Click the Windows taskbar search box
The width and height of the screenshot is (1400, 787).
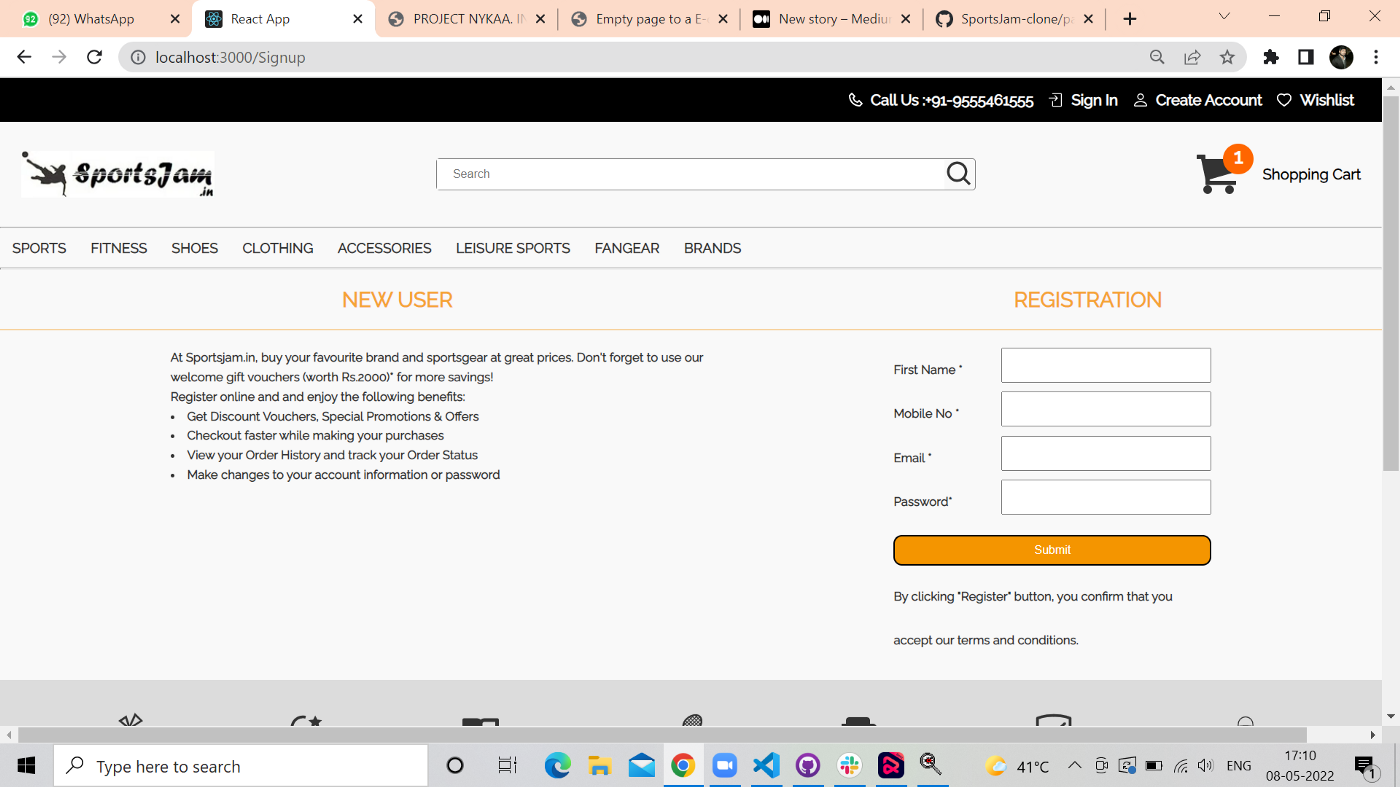tap(241, 766)
